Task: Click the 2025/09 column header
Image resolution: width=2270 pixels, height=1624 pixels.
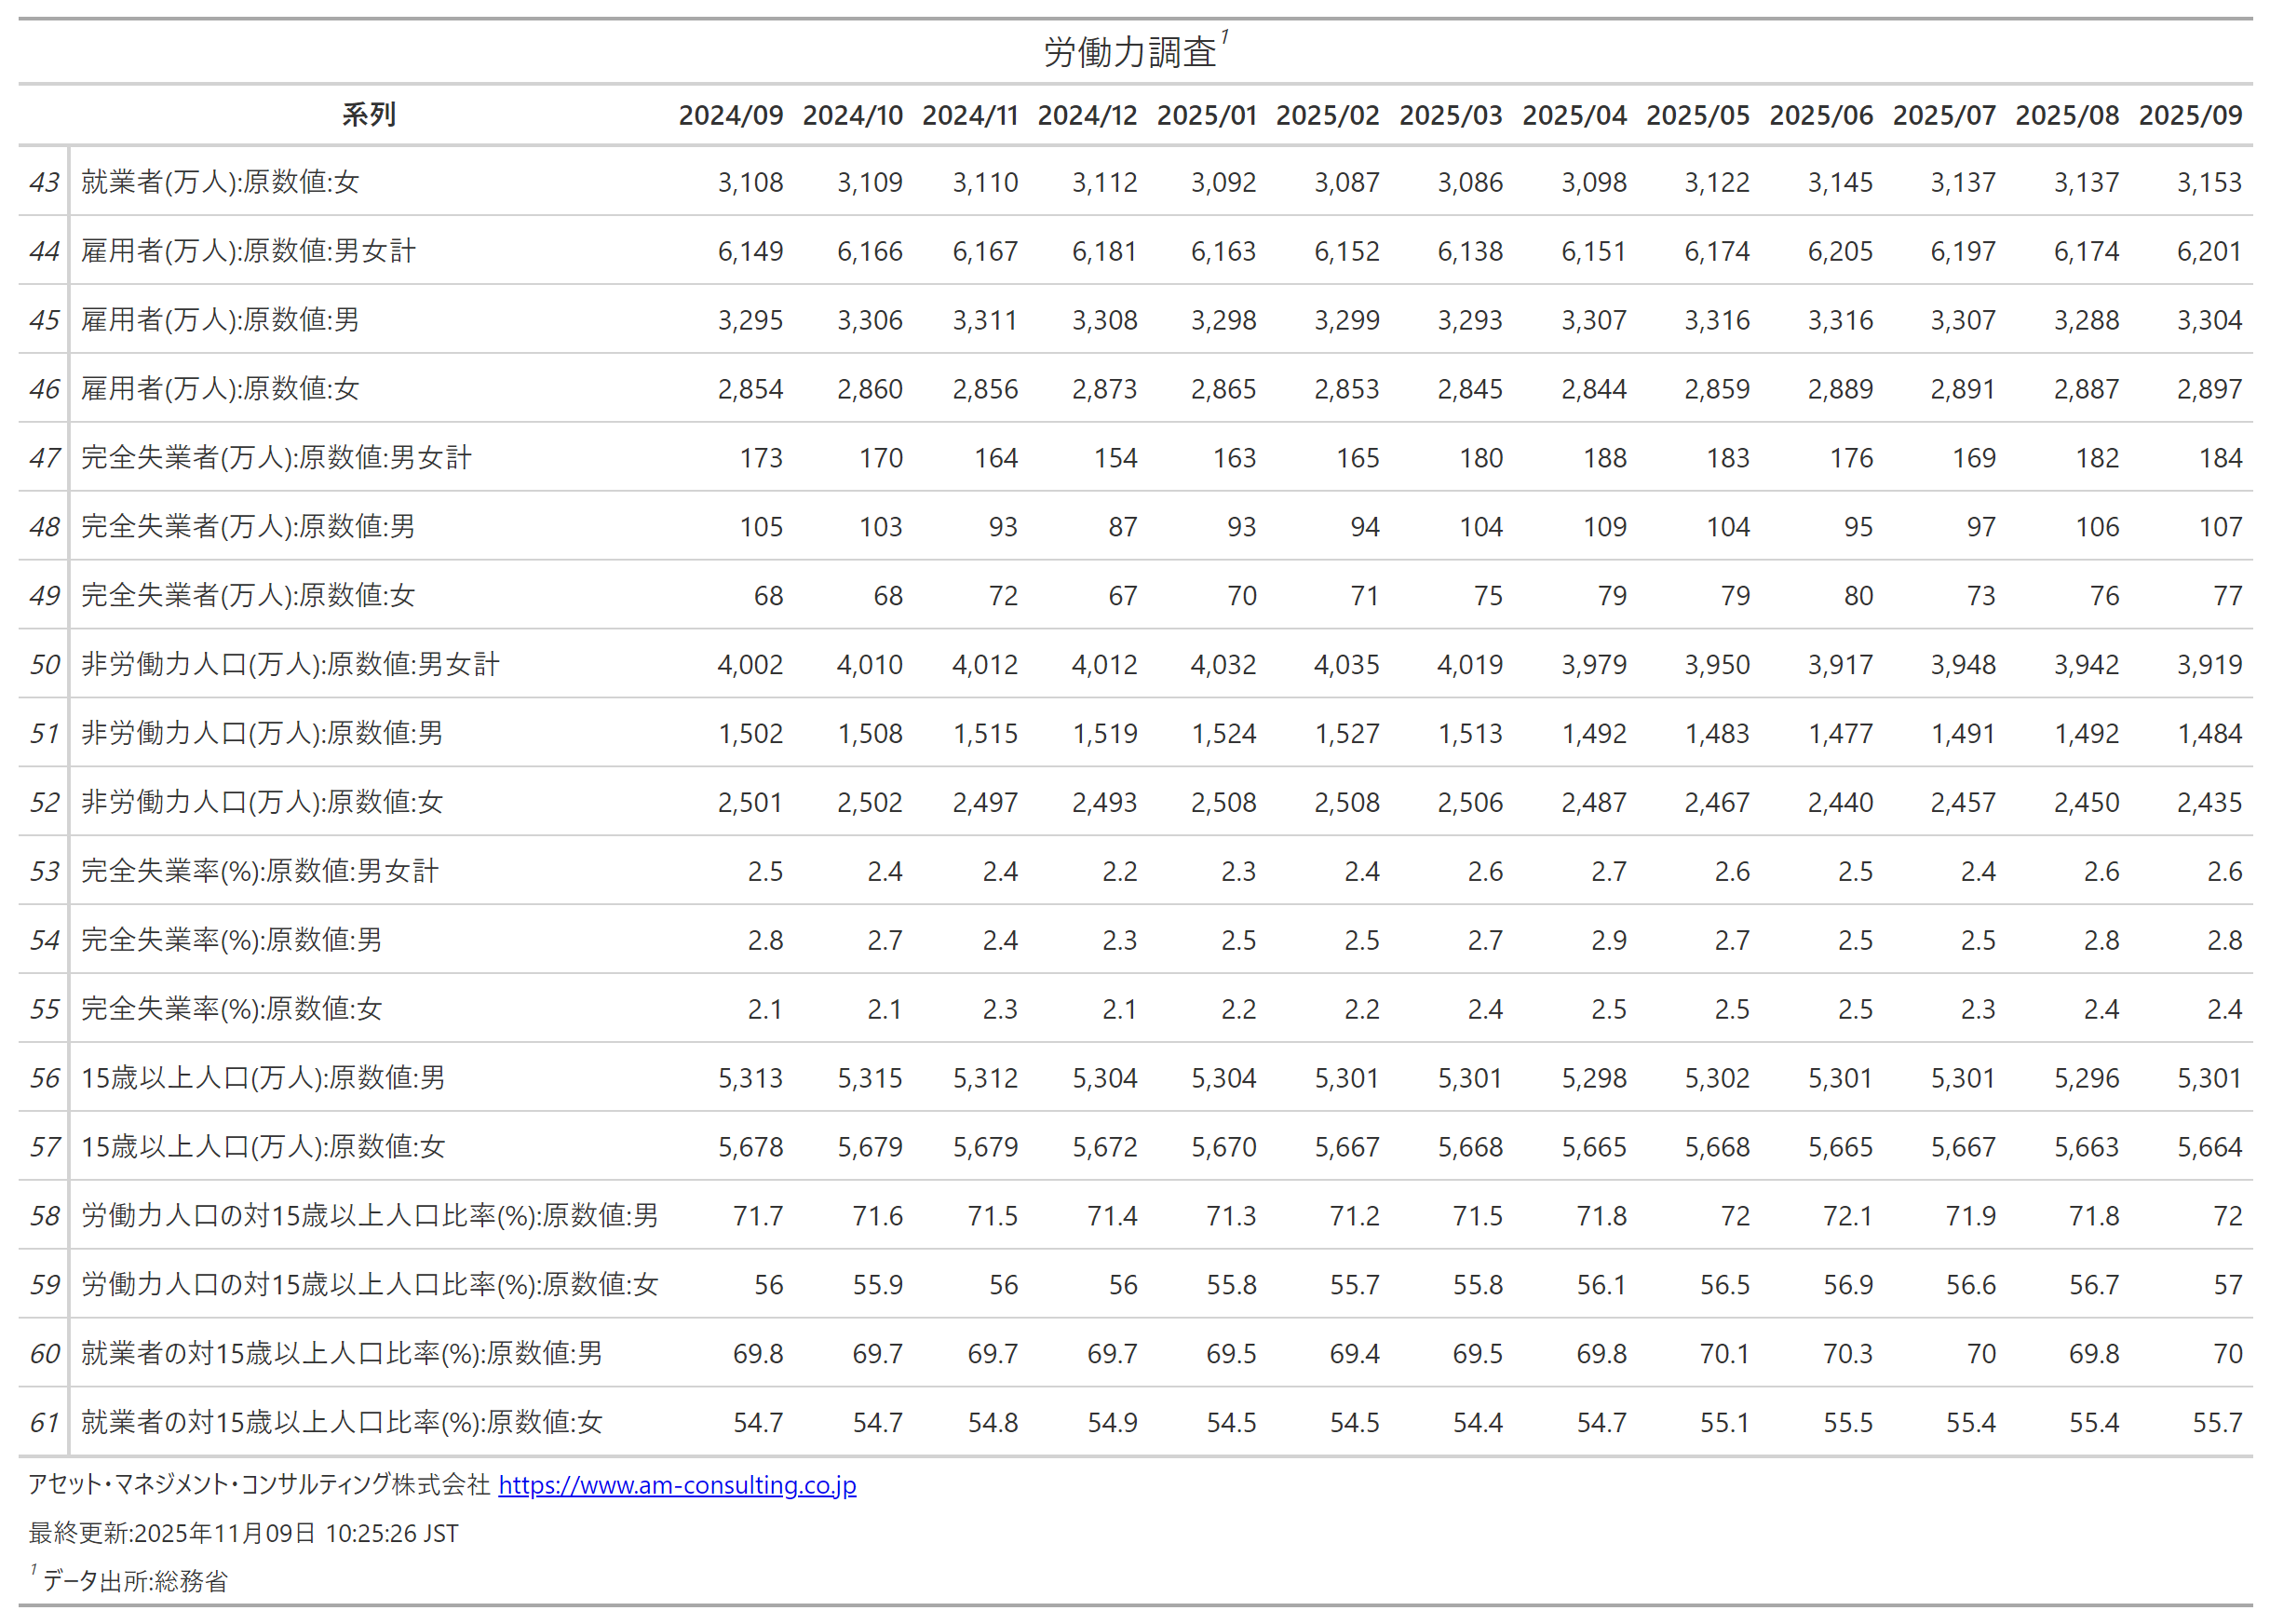Action: pos(2189,115)
